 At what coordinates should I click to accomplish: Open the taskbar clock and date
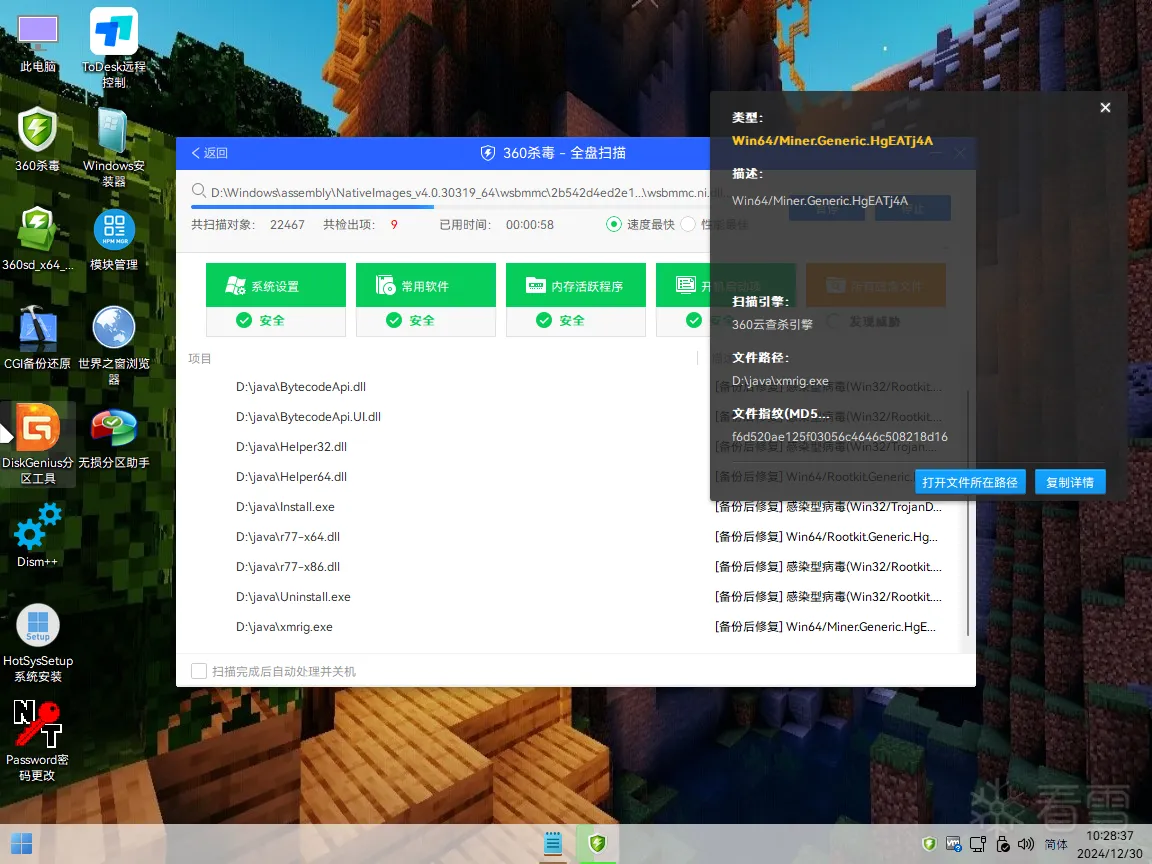click(1109, 844)
